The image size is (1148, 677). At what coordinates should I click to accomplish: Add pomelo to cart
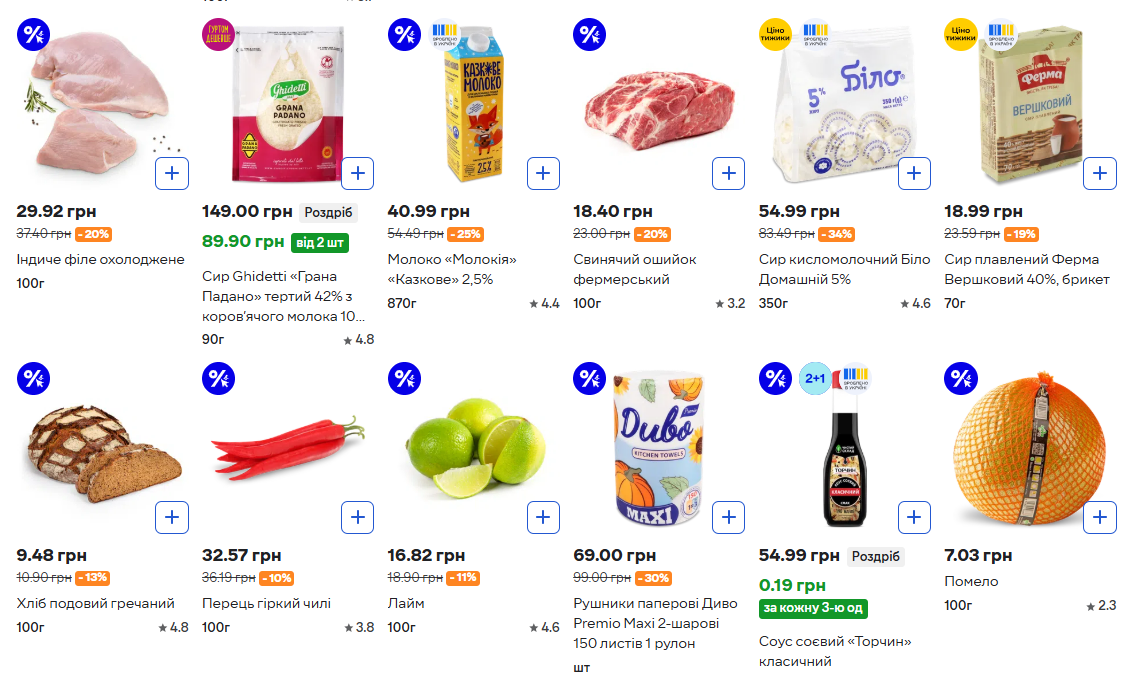pos(1099,517)
